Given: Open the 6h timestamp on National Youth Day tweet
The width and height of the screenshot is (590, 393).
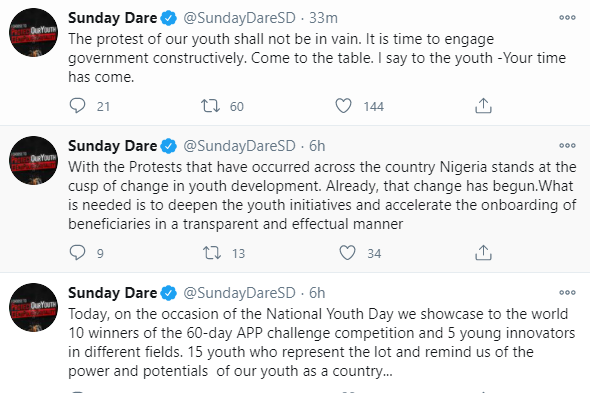Looking at the screenshot, I should point(317,293).
